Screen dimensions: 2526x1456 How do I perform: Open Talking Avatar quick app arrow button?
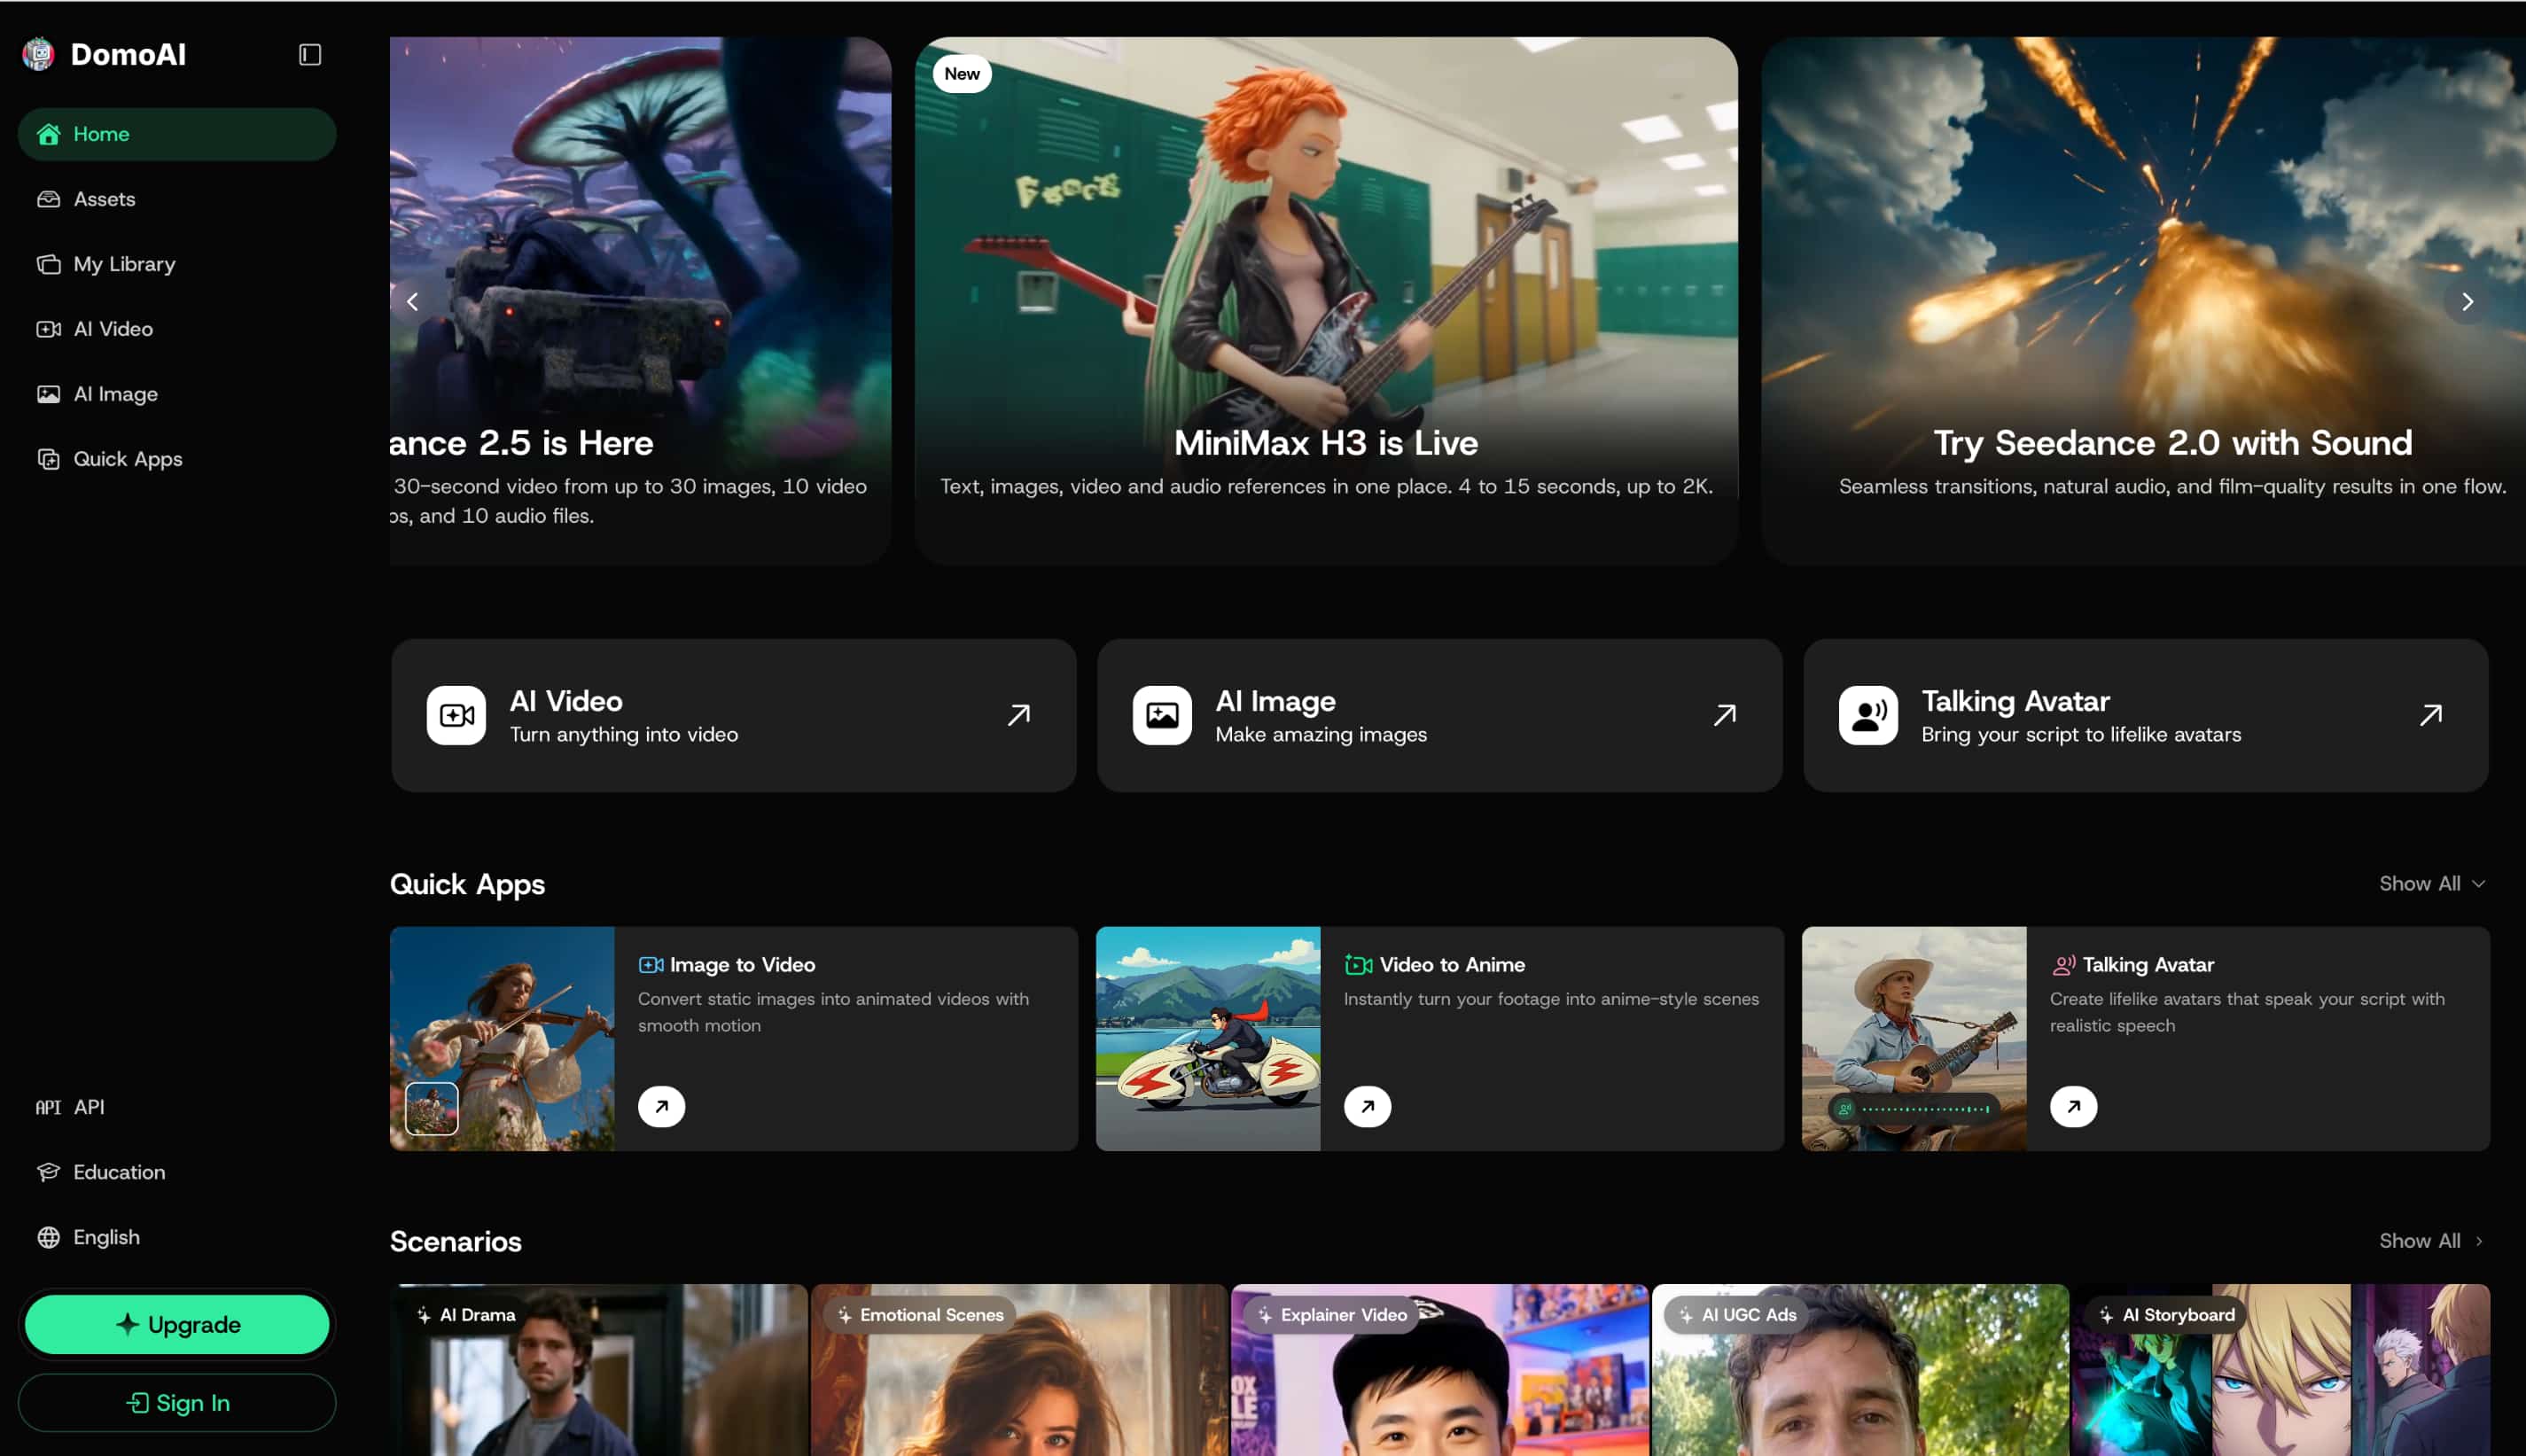point(2074,1107)
